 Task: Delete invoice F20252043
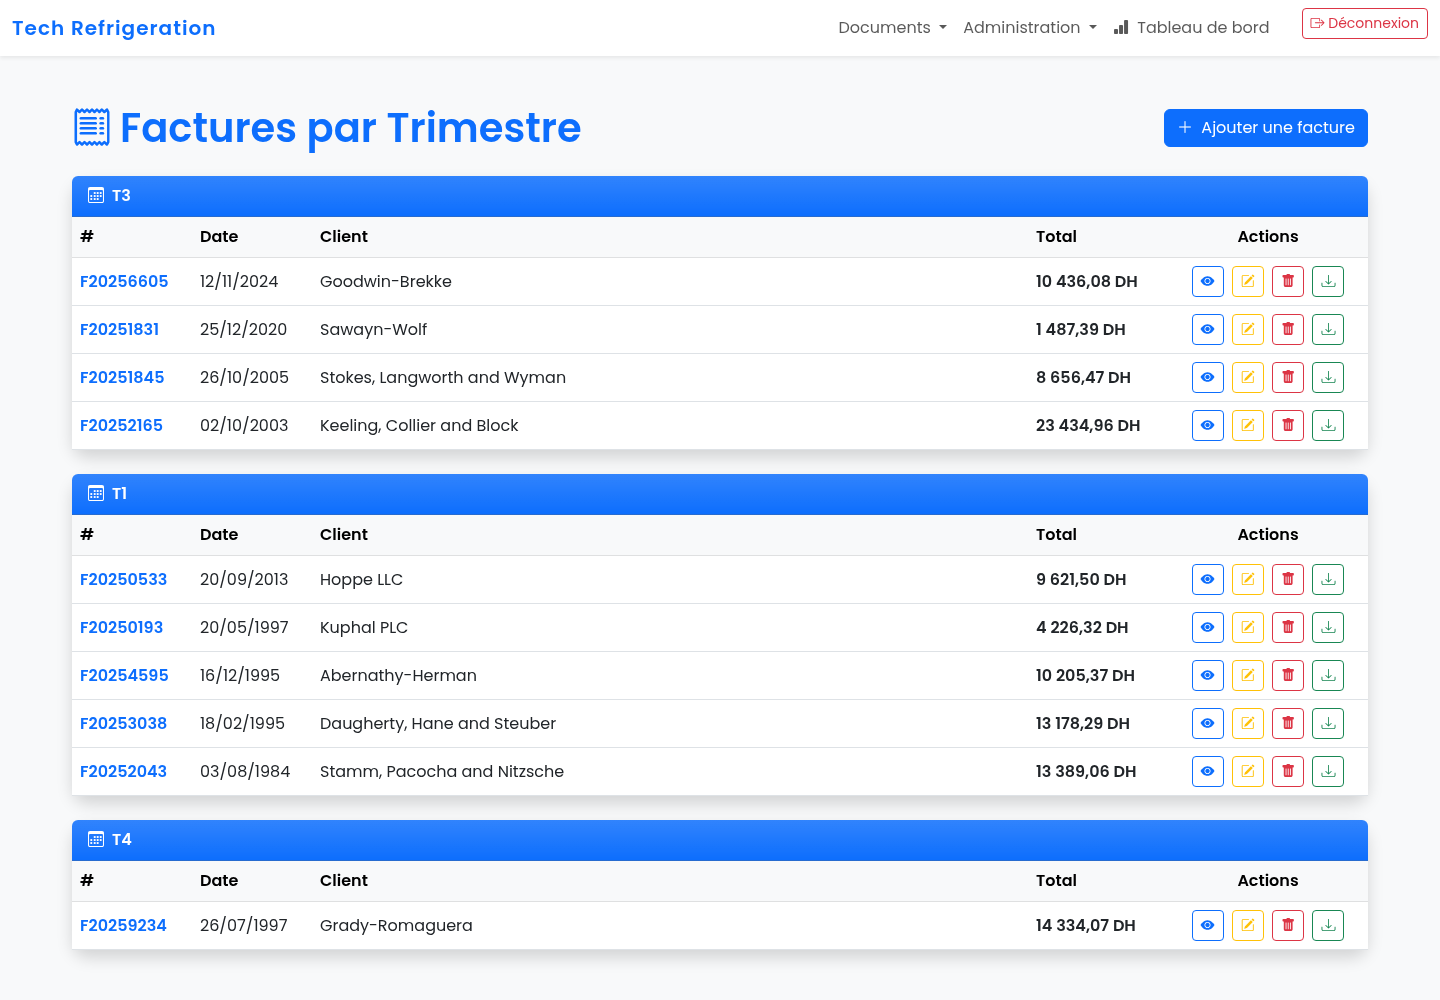coord(1288,772)
